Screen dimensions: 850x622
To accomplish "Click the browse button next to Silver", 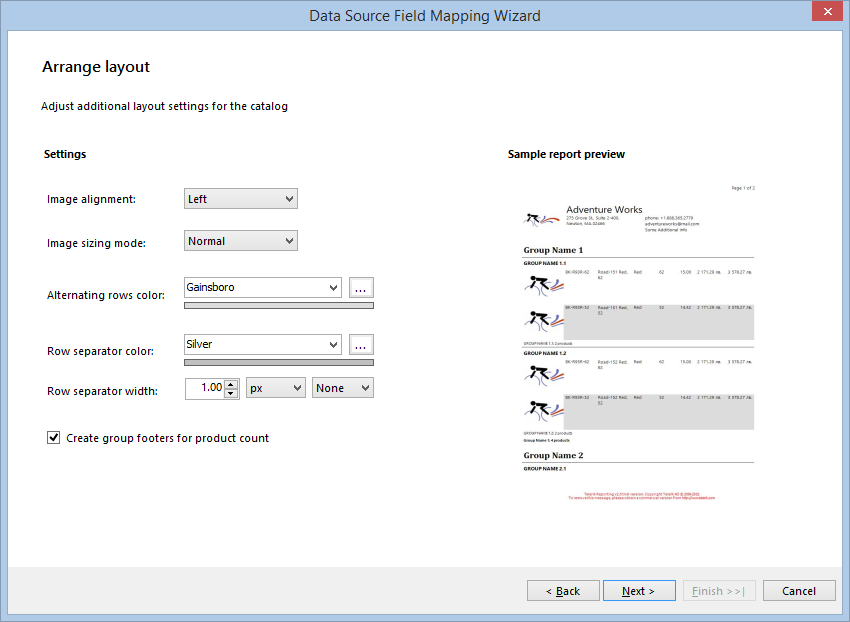I will pos(360,344).
